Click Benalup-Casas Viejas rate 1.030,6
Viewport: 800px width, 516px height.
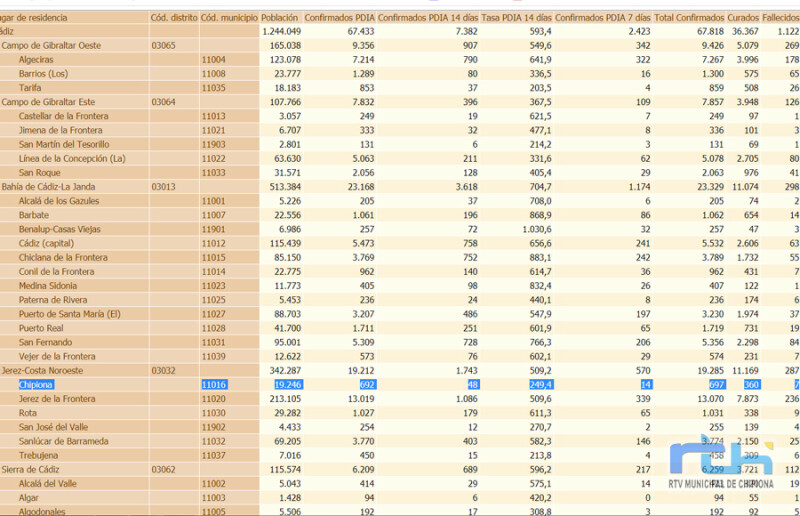[x=537, y=229]
